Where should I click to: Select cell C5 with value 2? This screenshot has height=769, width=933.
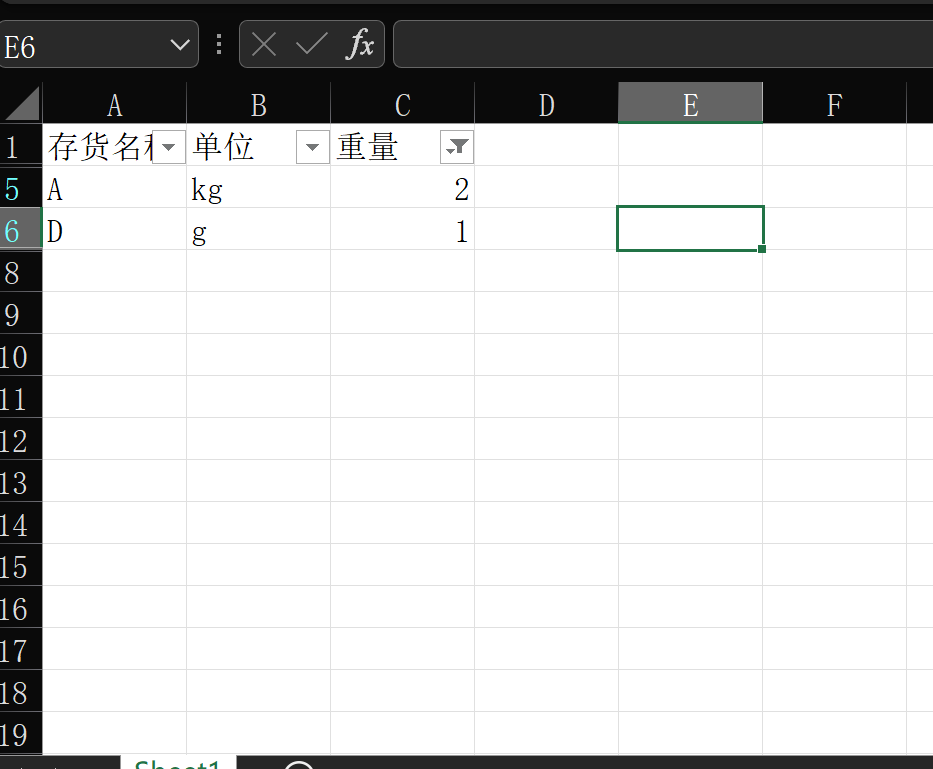(401, 188)
